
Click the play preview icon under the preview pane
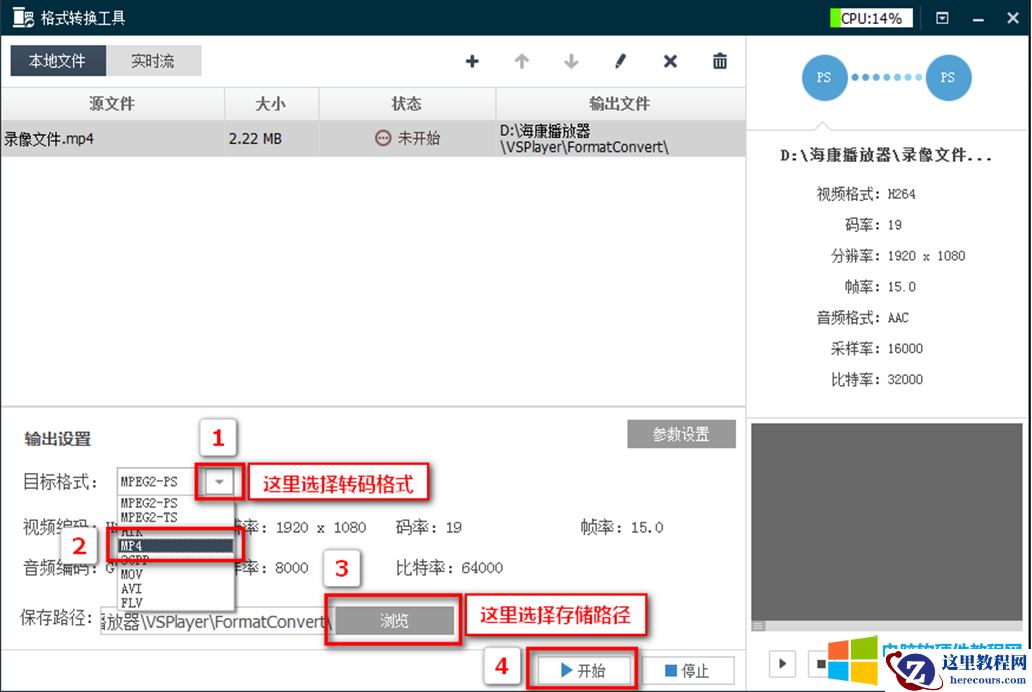tap(782, 663)
